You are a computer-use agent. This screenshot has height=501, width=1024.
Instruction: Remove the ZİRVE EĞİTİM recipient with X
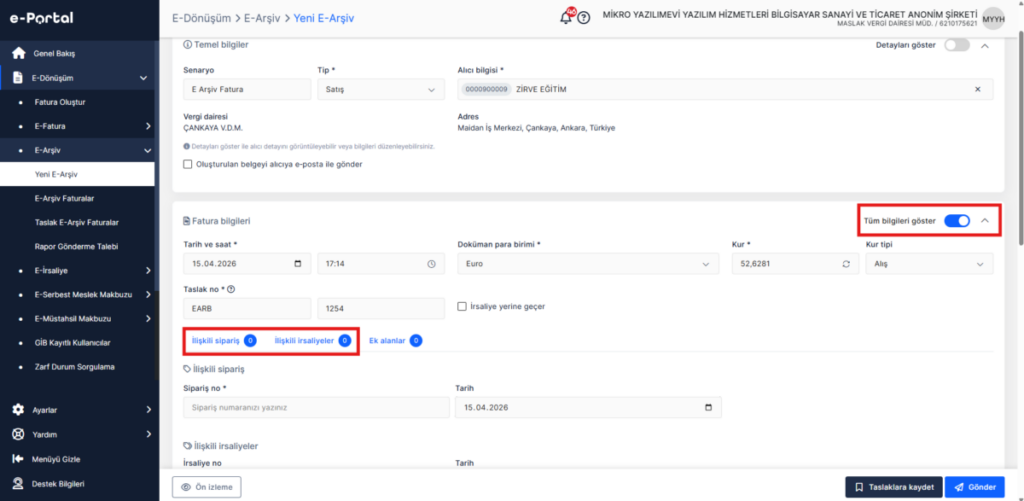[978, 89]
